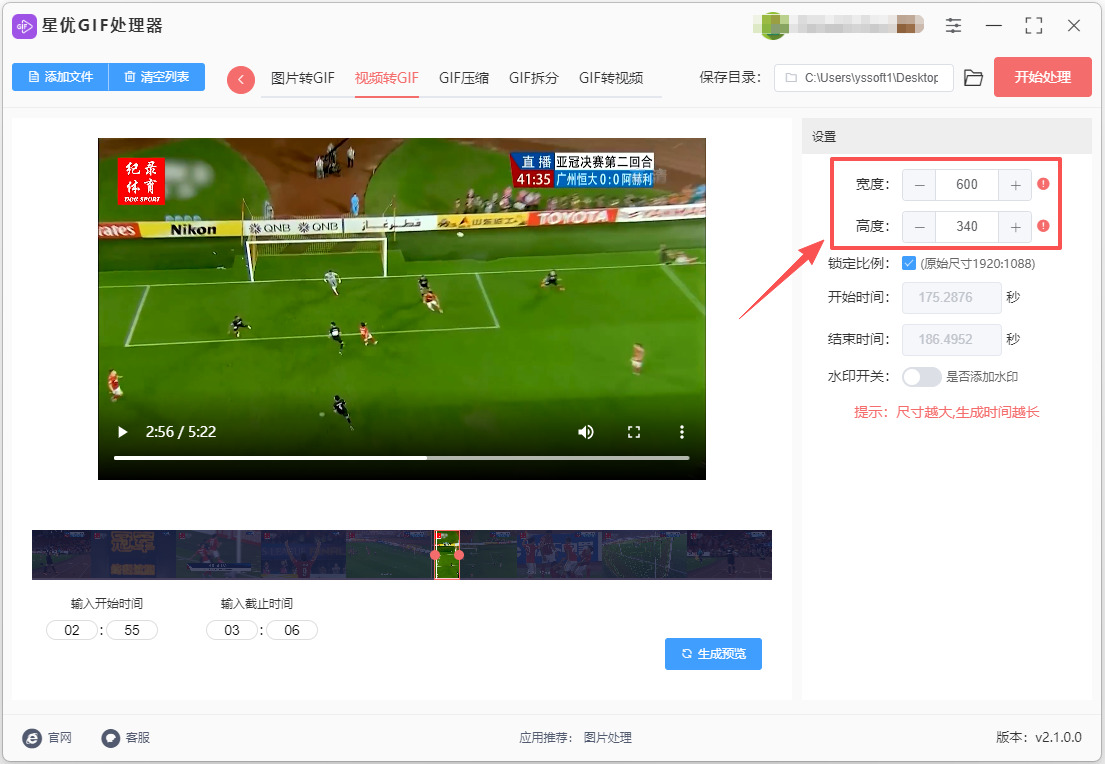
Task: Click the warning icon beside width field
Action: pyautogui.click(x=1044, y=184)
